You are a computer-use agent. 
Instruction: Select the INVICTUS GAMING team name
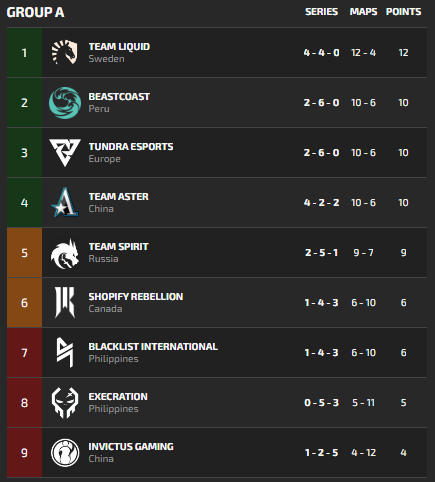(x=131, y=447)
